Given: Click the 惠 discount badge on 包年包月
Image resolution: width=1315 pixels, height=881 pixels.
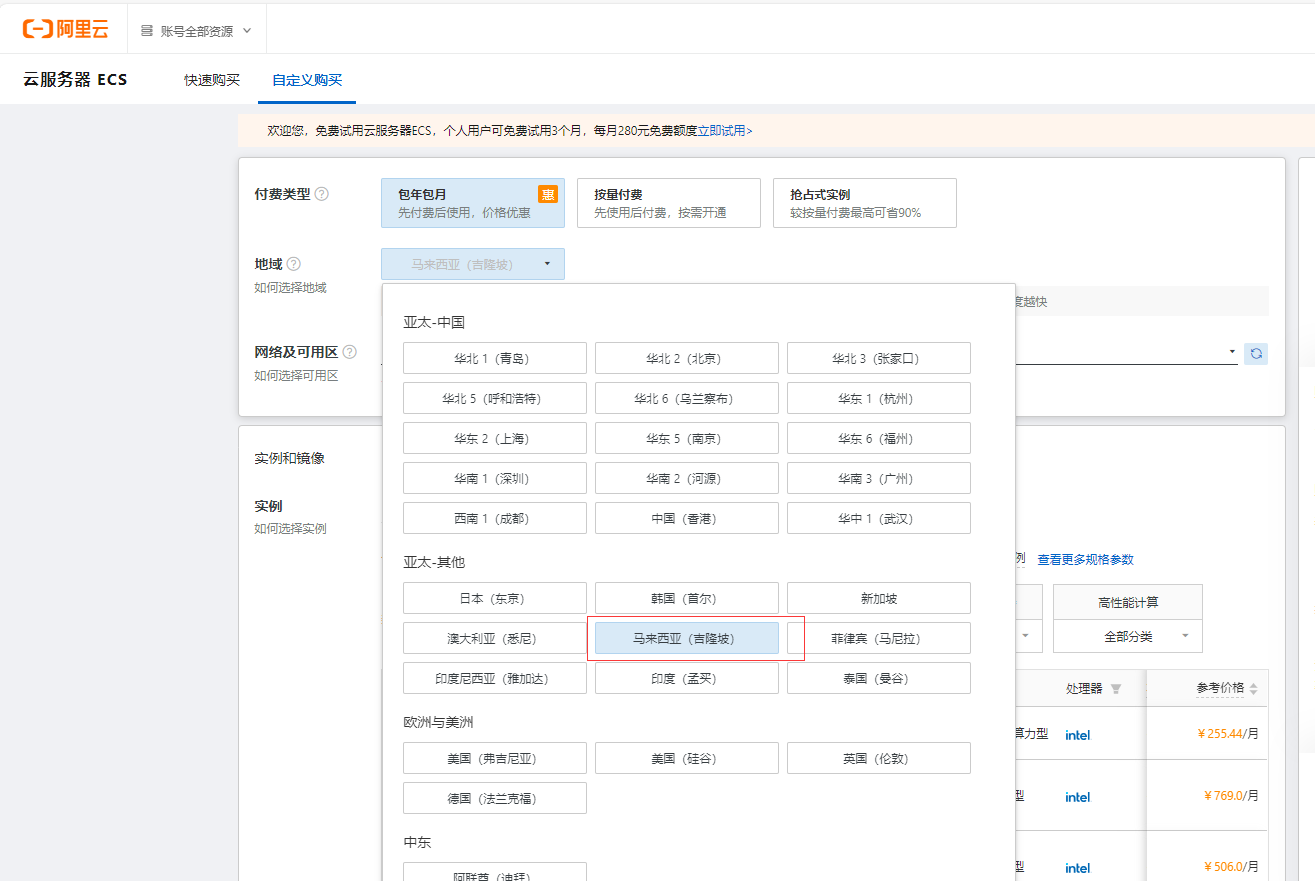Looking at the screenshot, I should (x=547, y=194).
